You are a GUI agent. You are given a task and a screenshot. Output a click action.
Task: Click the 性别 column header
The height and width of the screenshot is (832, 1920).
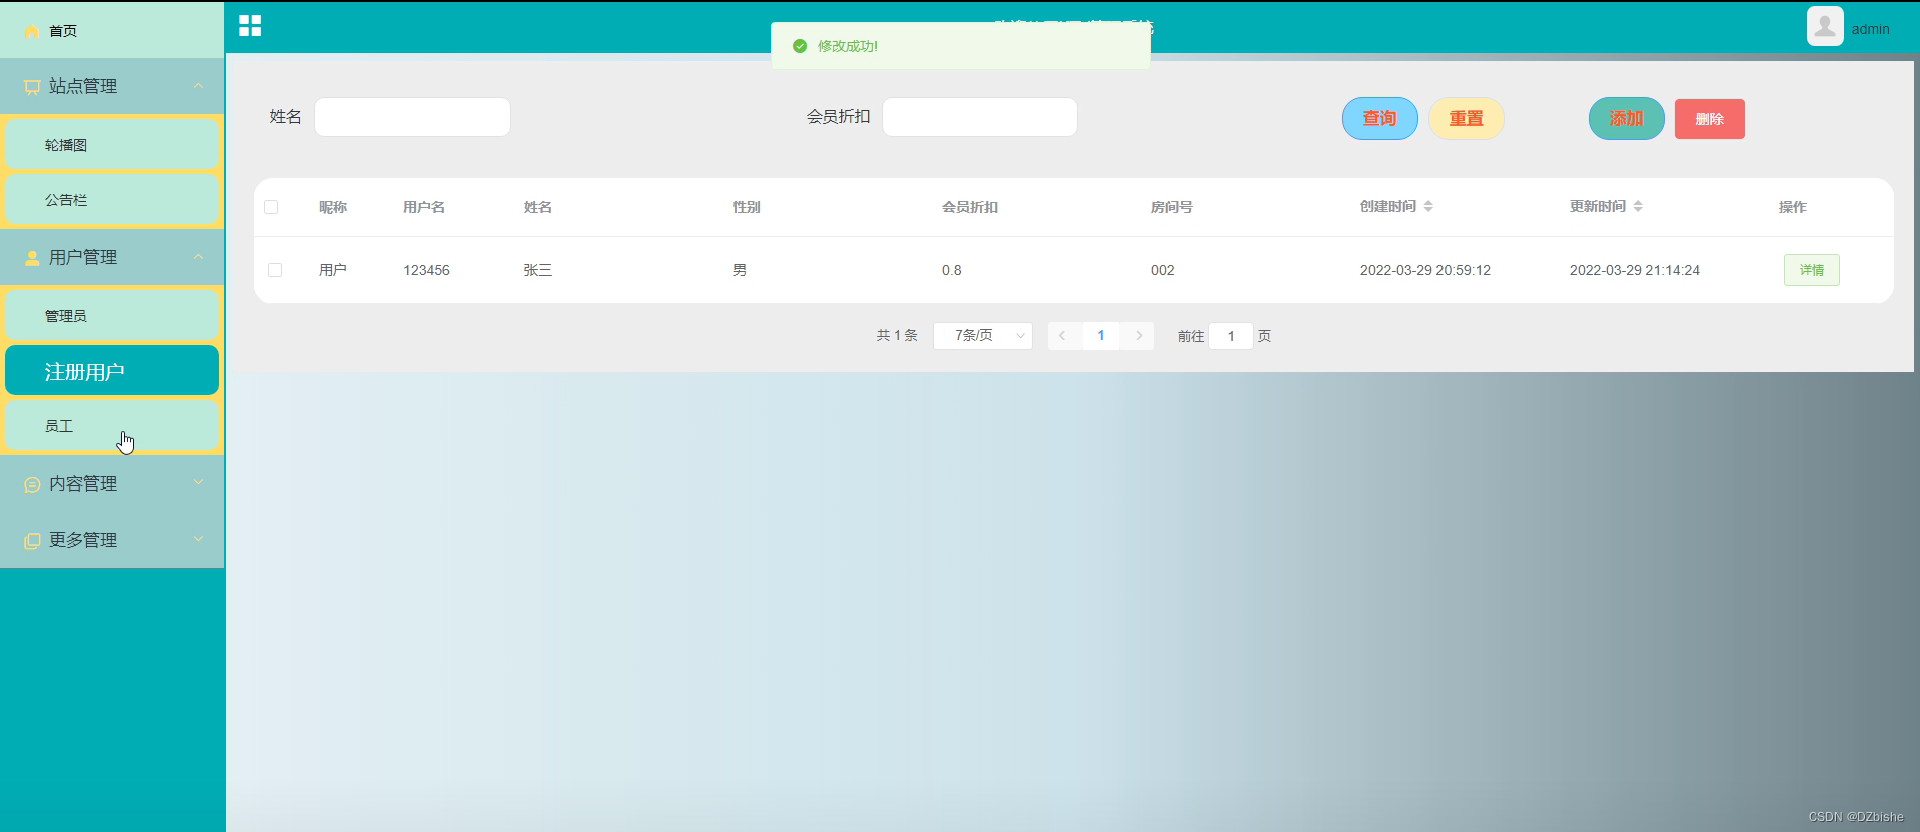(747, 207)
